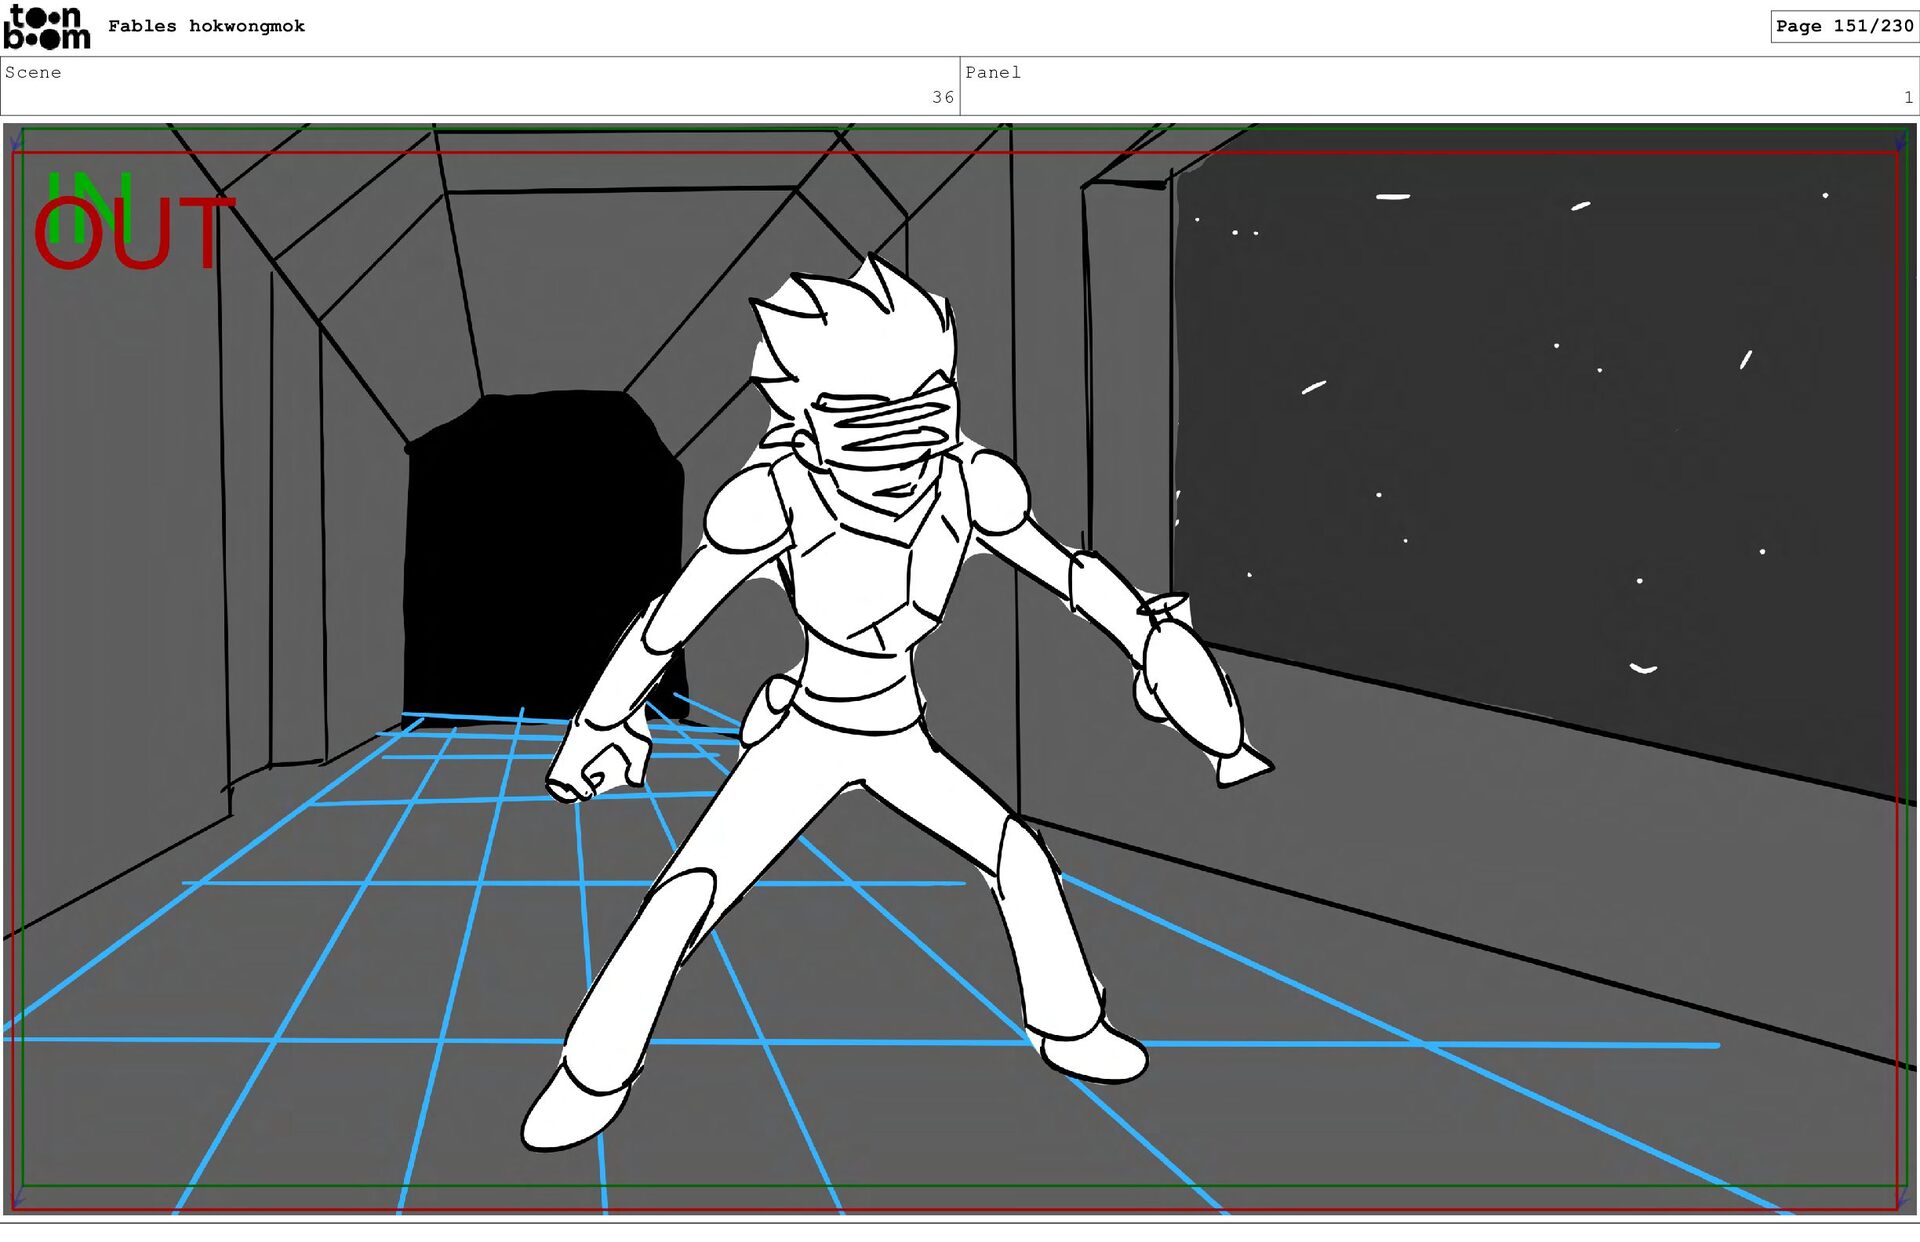Click the Page 151/230 indicator box
This screenshot has height=1242, width=1920.
[1843, 26]
